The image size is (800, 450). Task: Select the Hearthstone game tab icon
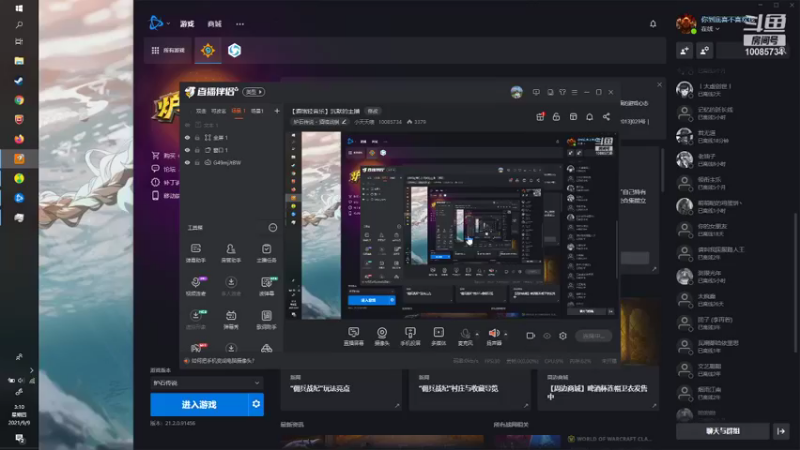point(208,50)
